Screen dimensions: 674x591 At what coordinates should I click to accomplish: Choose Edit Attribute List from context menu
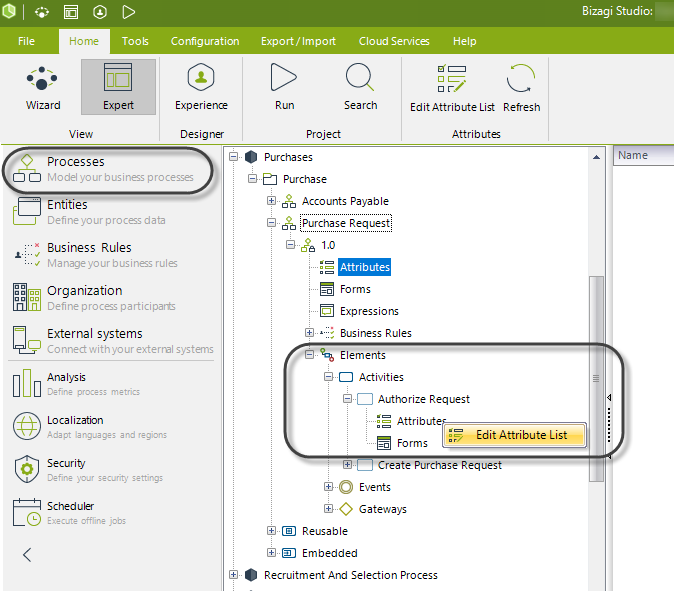(x=515, y=435)
